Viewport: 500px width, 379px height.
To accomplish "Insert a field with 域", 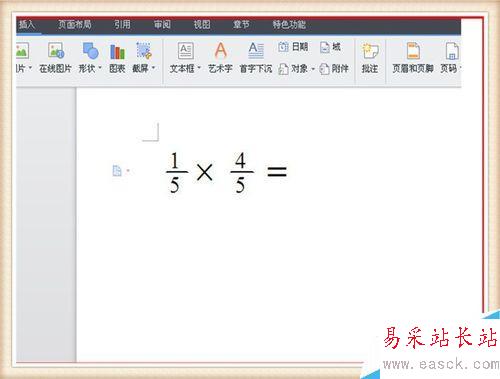I will click(x=330, y=47).
